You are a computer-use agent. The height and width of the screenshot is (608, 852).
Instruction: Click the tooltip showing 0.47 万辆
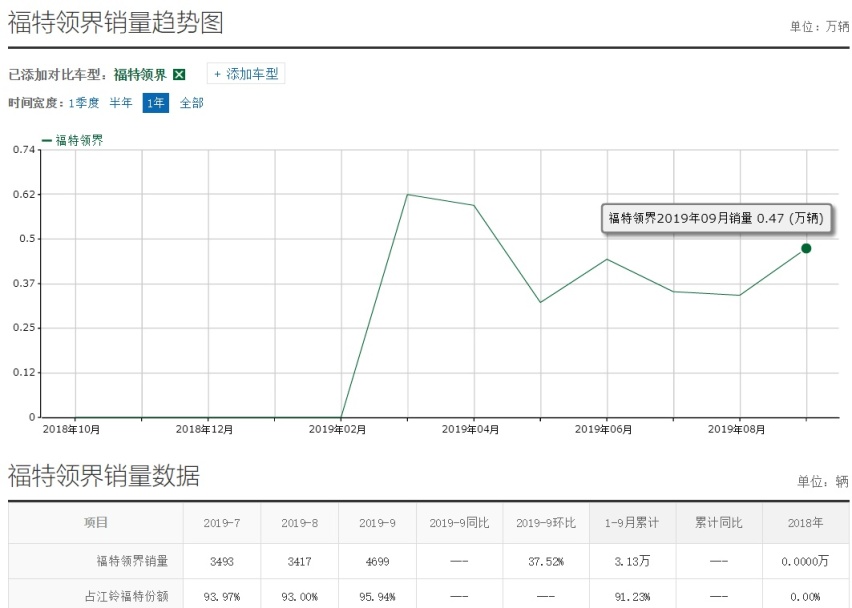coord(716,218)
